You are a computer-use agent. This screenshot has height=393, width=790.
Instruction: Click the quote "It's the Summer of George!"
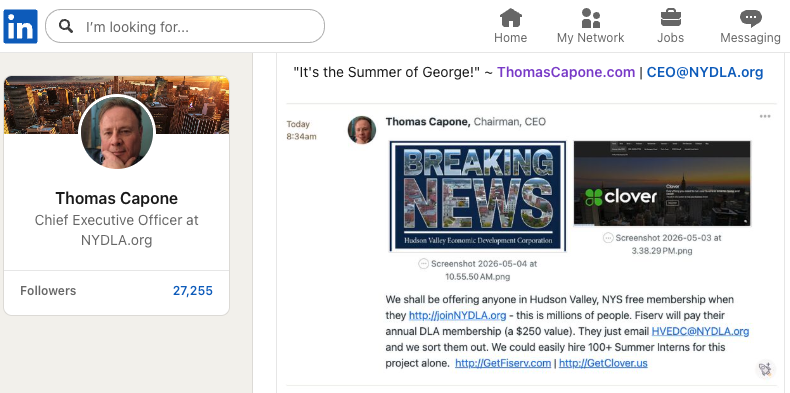click(386, 72)
